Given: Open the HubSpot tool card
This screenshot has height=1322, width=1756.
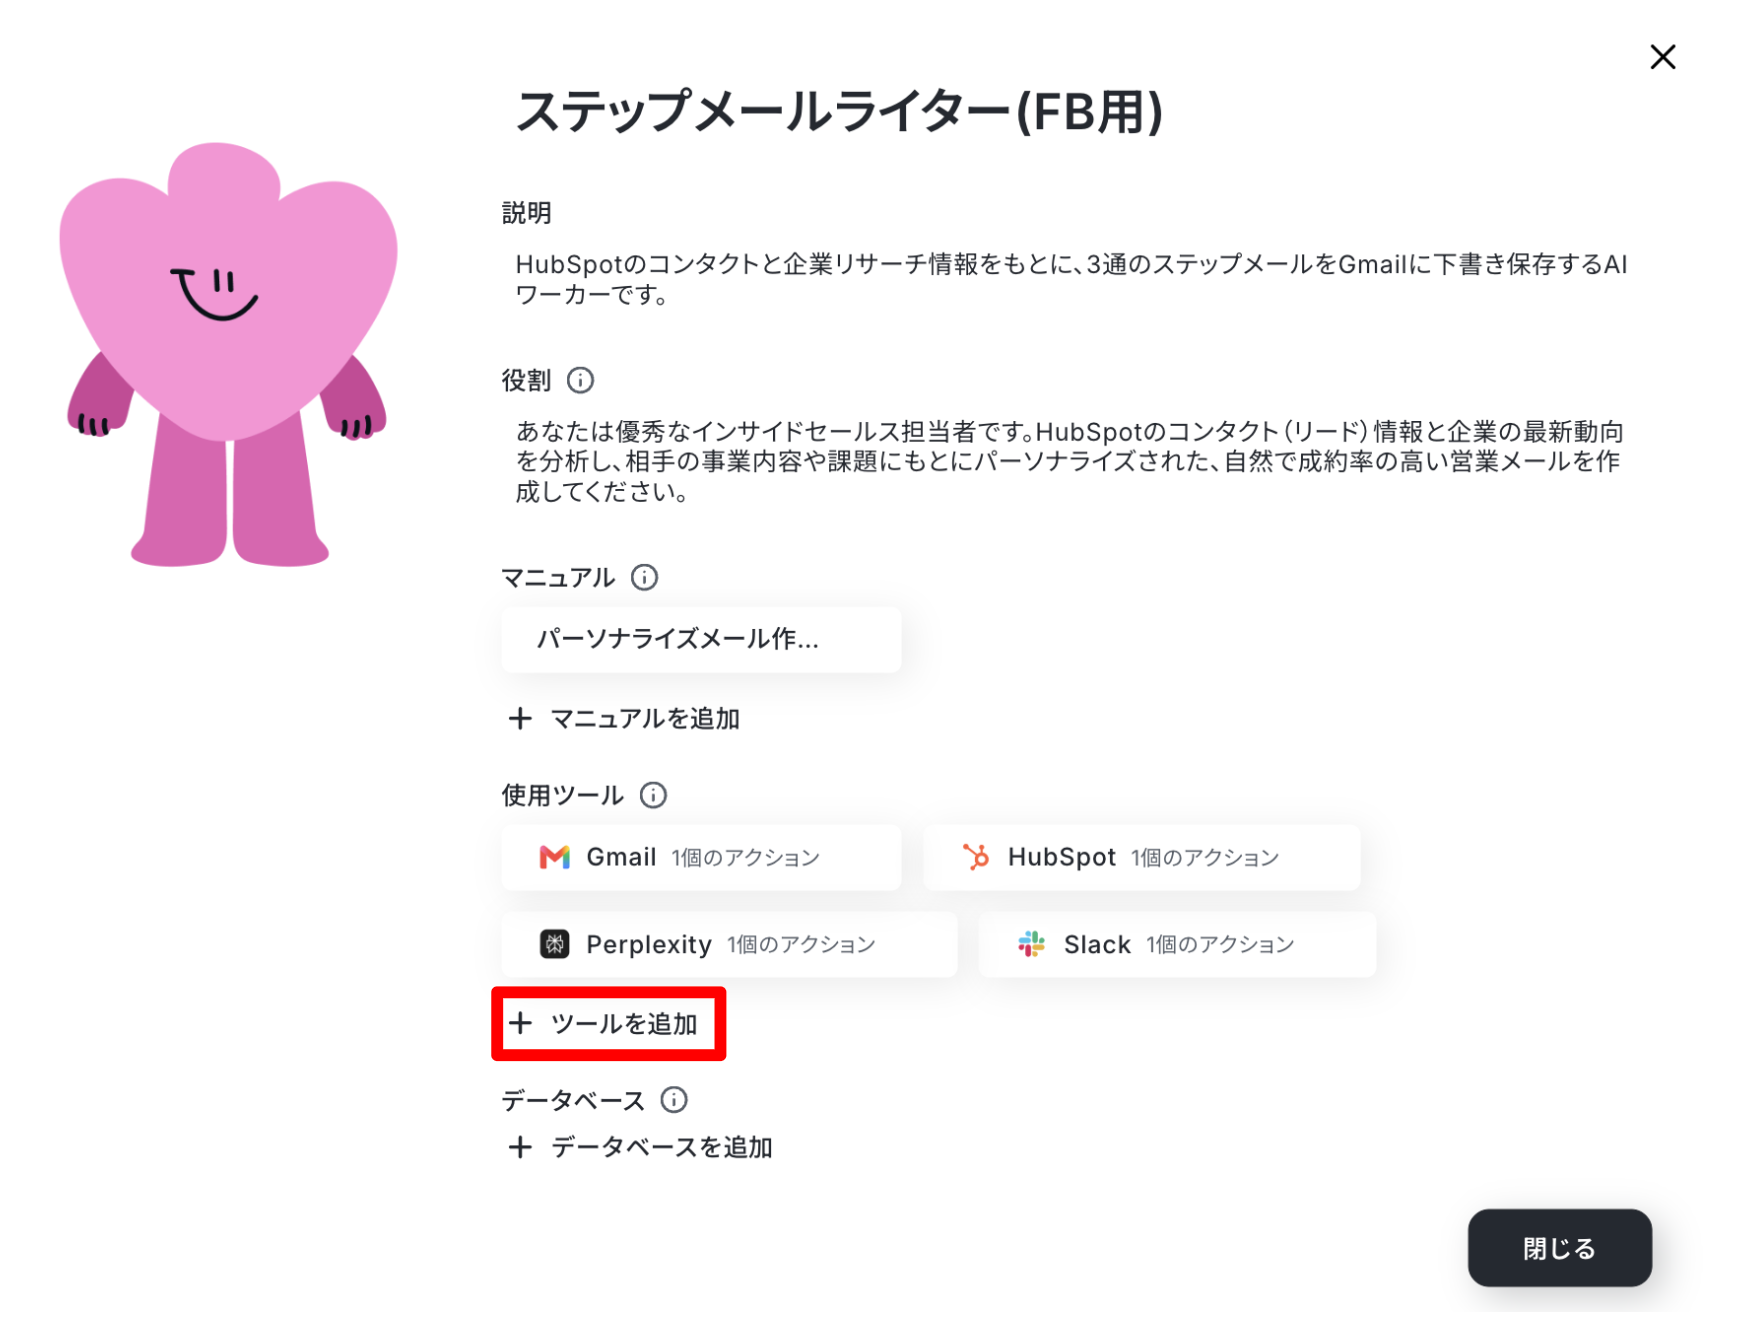Looking at the screenshot, I should tap(1141, 857).
